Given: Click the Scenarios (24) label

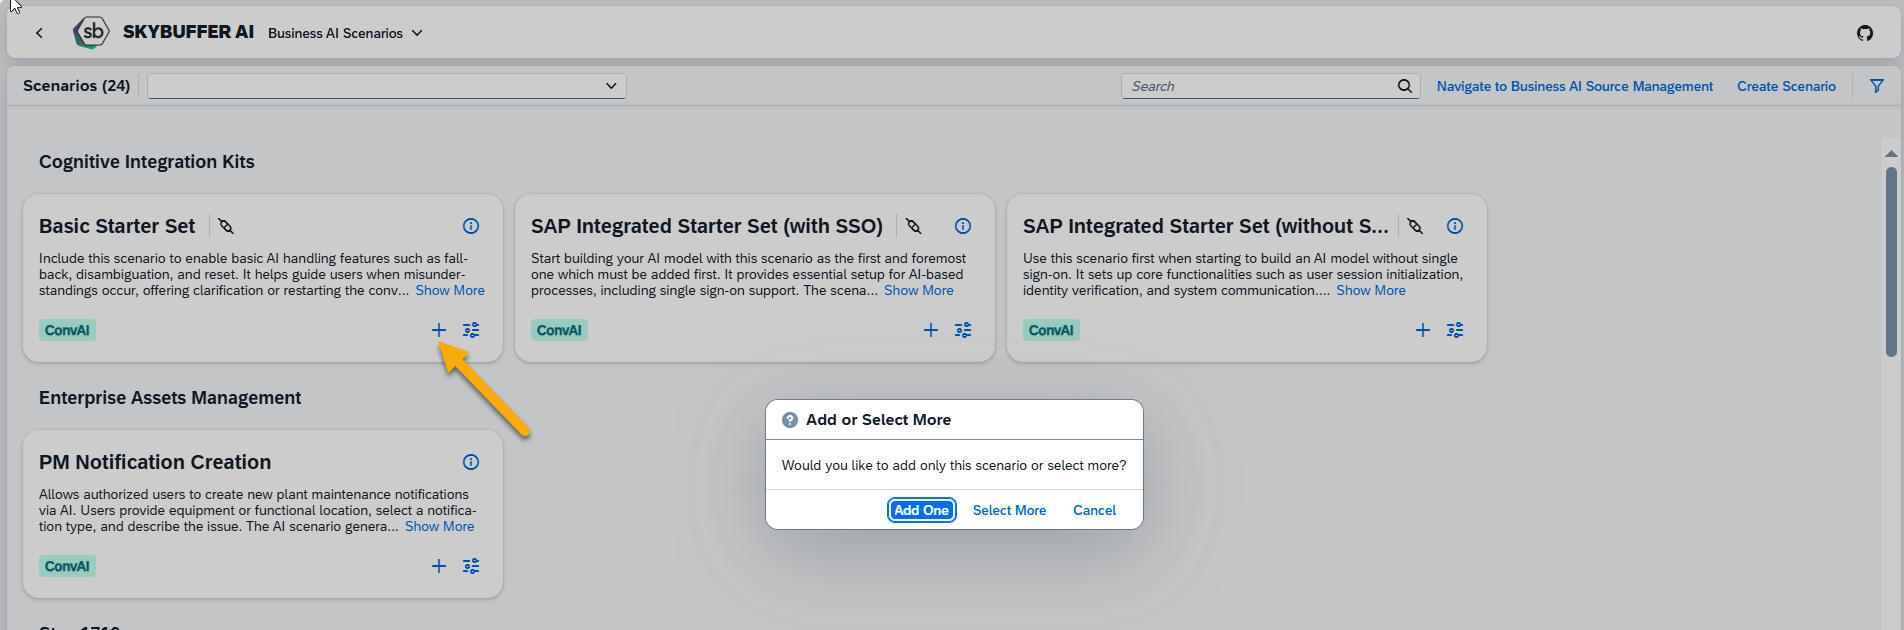Looking at the screenshot, I should 77,86.
